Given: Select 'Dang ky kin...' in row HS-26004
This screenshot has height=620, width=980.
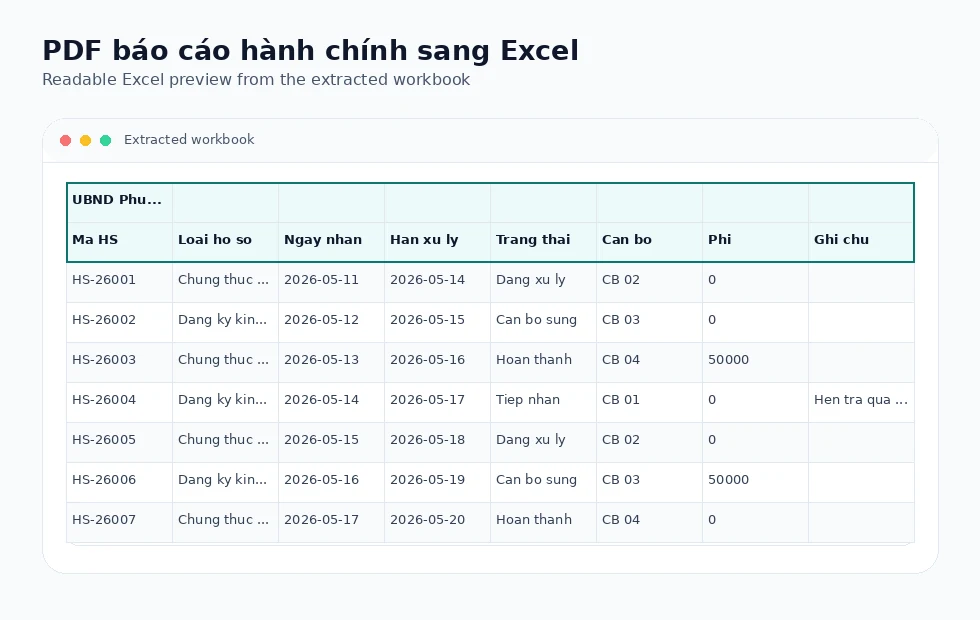Looking at the screenshot, I should pyautogui.click(x=226, y=402).
